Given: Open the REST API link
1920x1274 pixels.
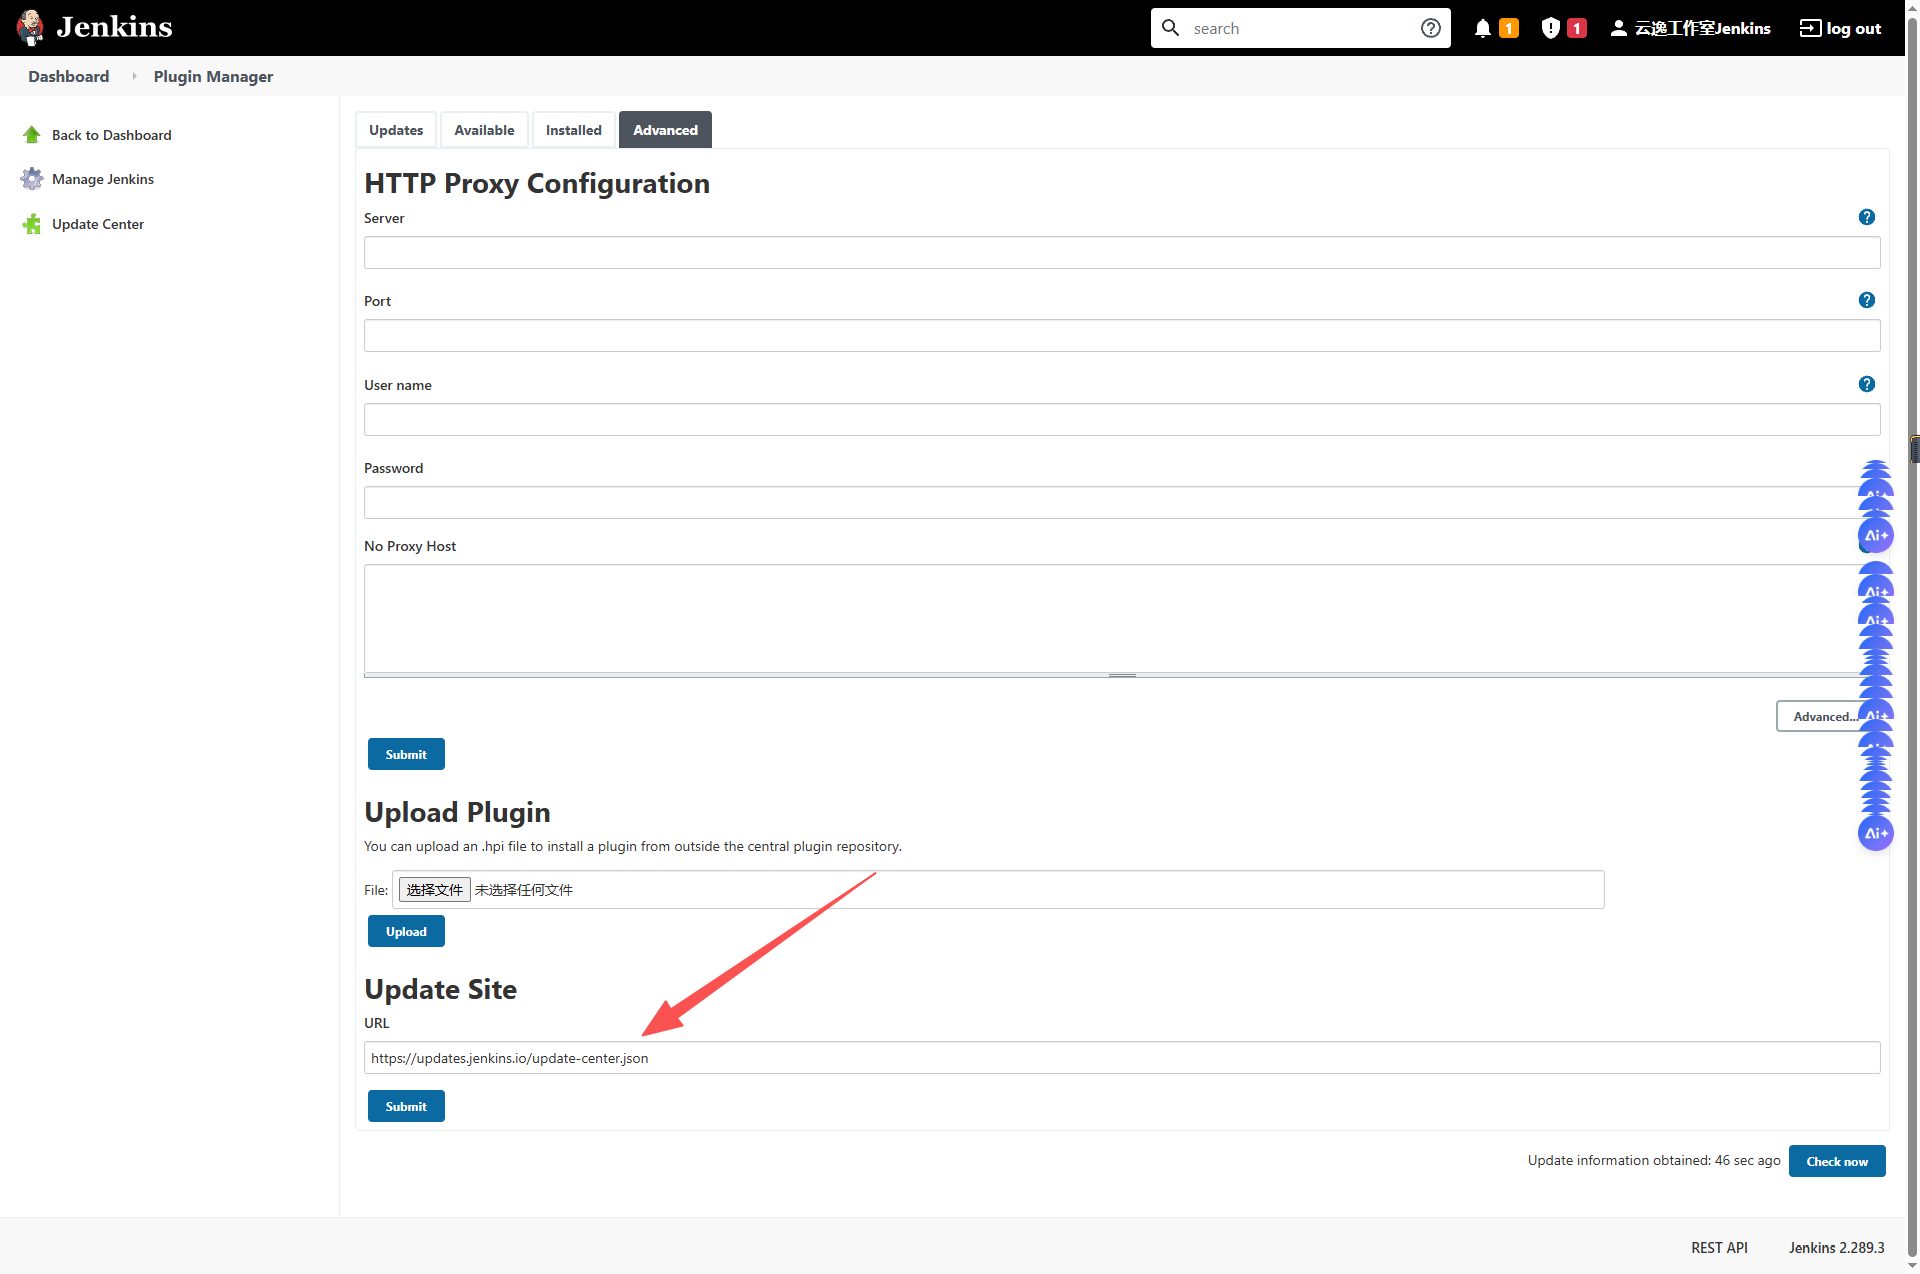Looking at the screenshot, I should click(1719, 1248).
